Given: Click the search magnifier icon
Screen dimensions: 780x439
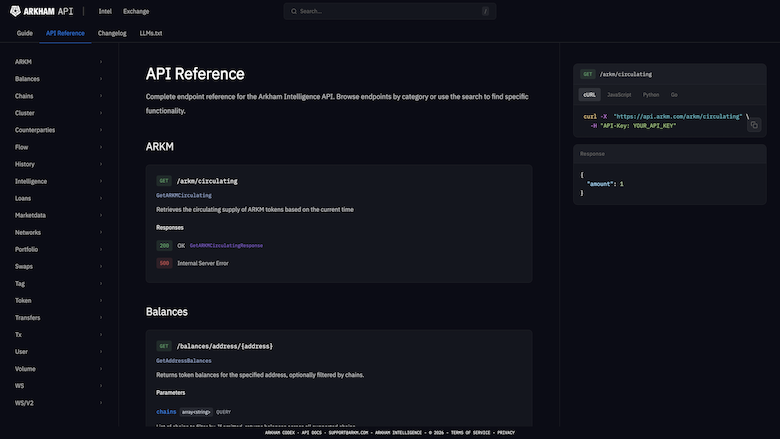Looking at the screenshot, I should pos(294,11).
